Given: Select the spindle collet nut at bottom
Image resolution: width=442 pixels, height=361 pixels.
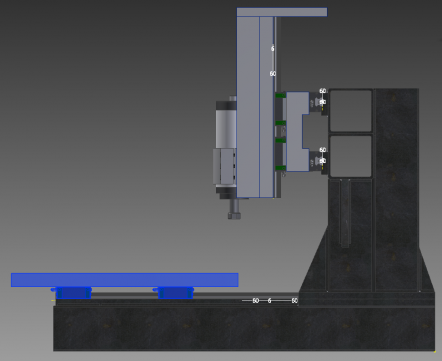Looking at the screenshot, I should pyautogui.click(x=235, y=216).
